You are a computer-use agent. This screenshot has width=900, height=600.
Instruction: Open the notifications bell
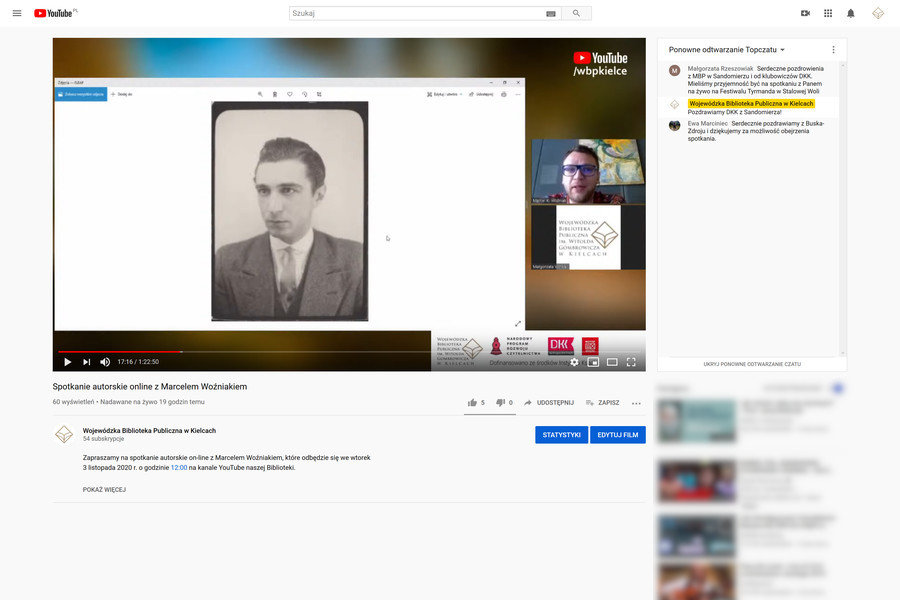point(851,13)
